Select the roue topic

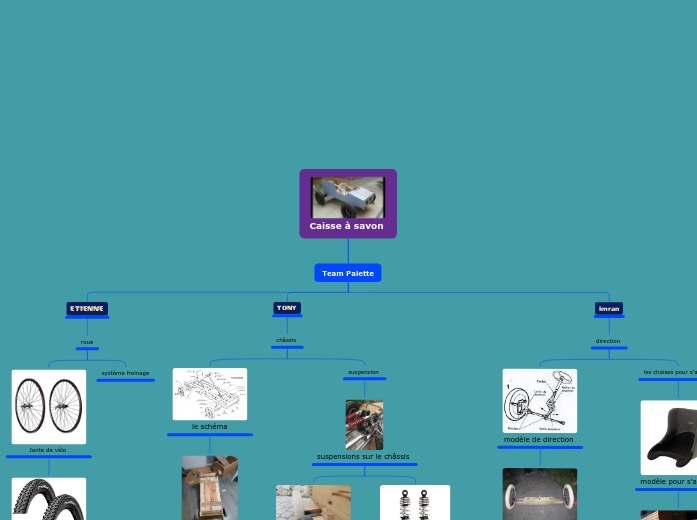coord(87,342)
